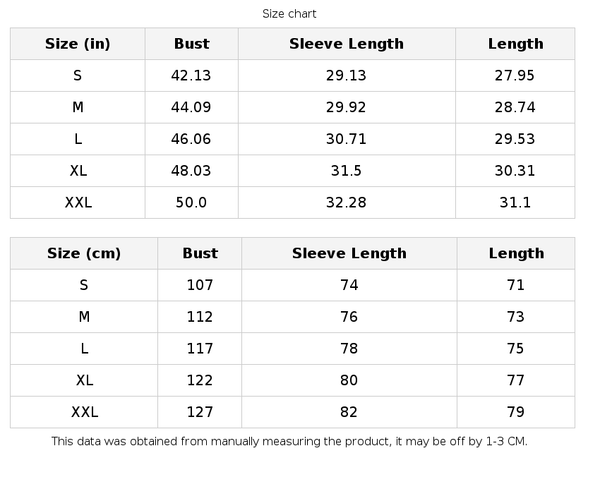Select the "Size (cm)" column header

pos(84,253)
